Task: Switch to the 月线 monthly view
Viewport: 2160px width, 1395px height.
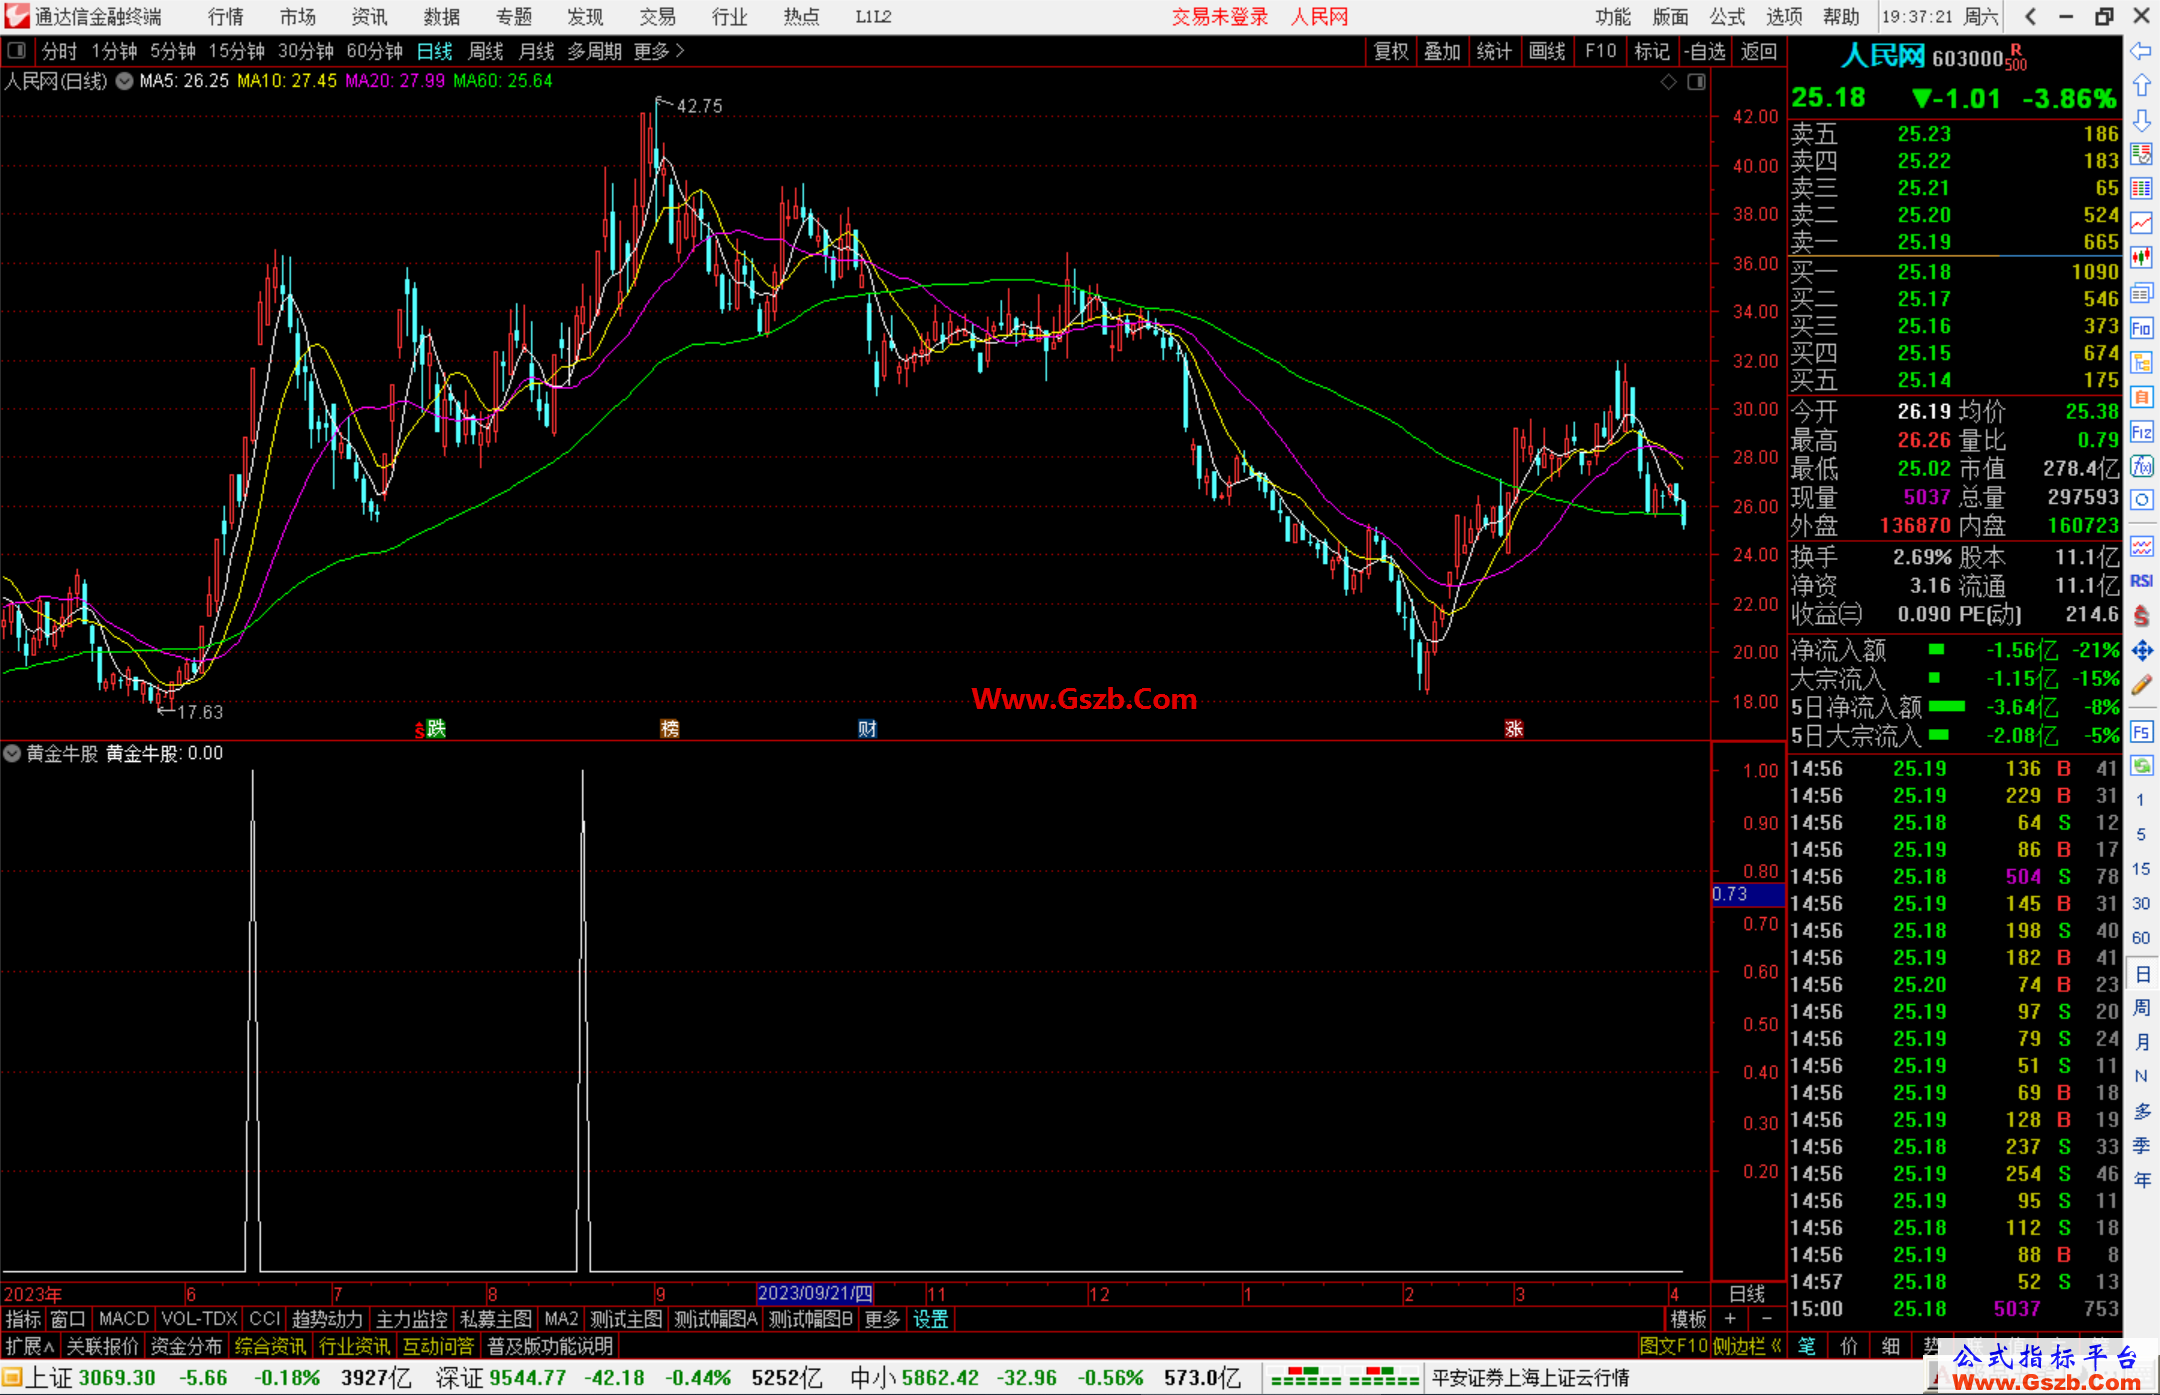Action: (x=537, y=51)
